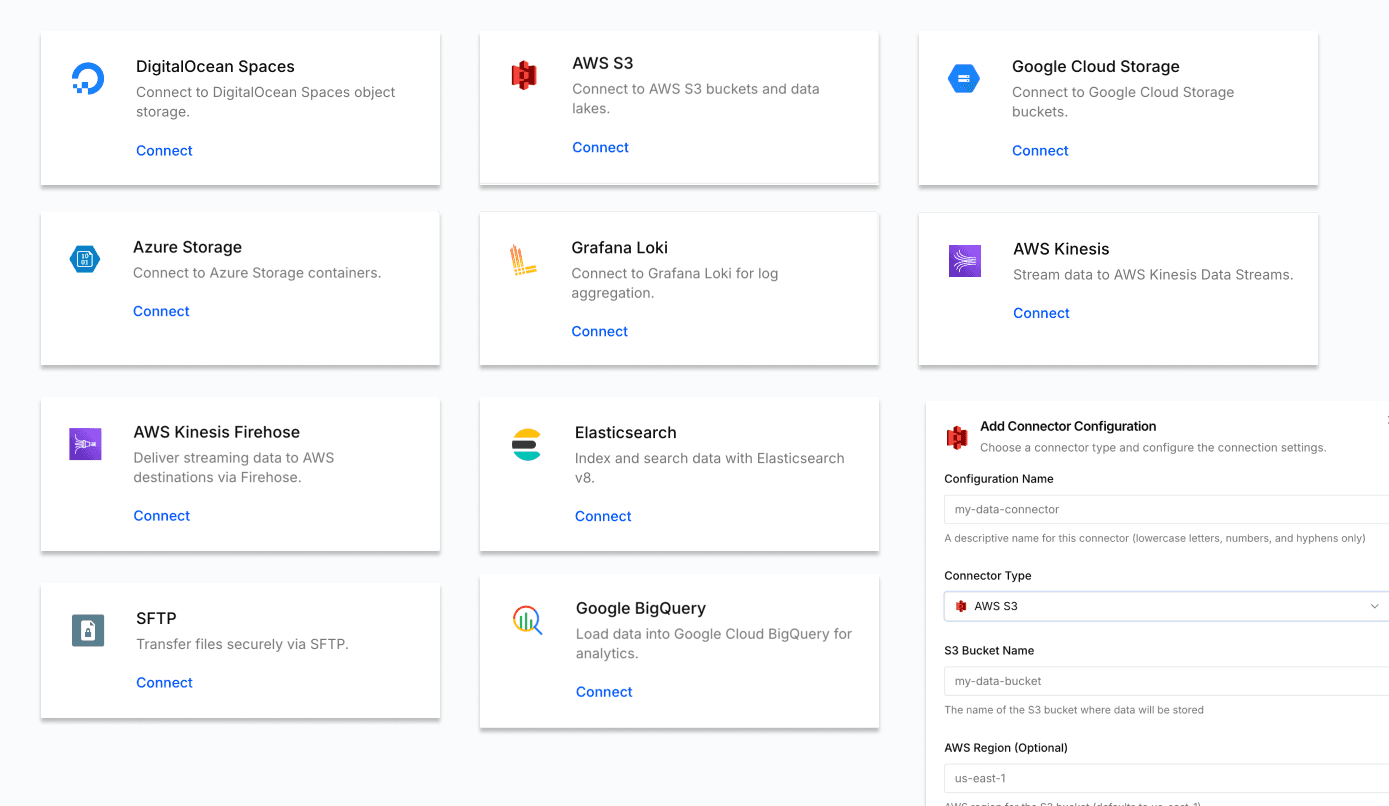Click the 'Configuration Name' label
Viewport: 1389px width, 806px height.
998,479
